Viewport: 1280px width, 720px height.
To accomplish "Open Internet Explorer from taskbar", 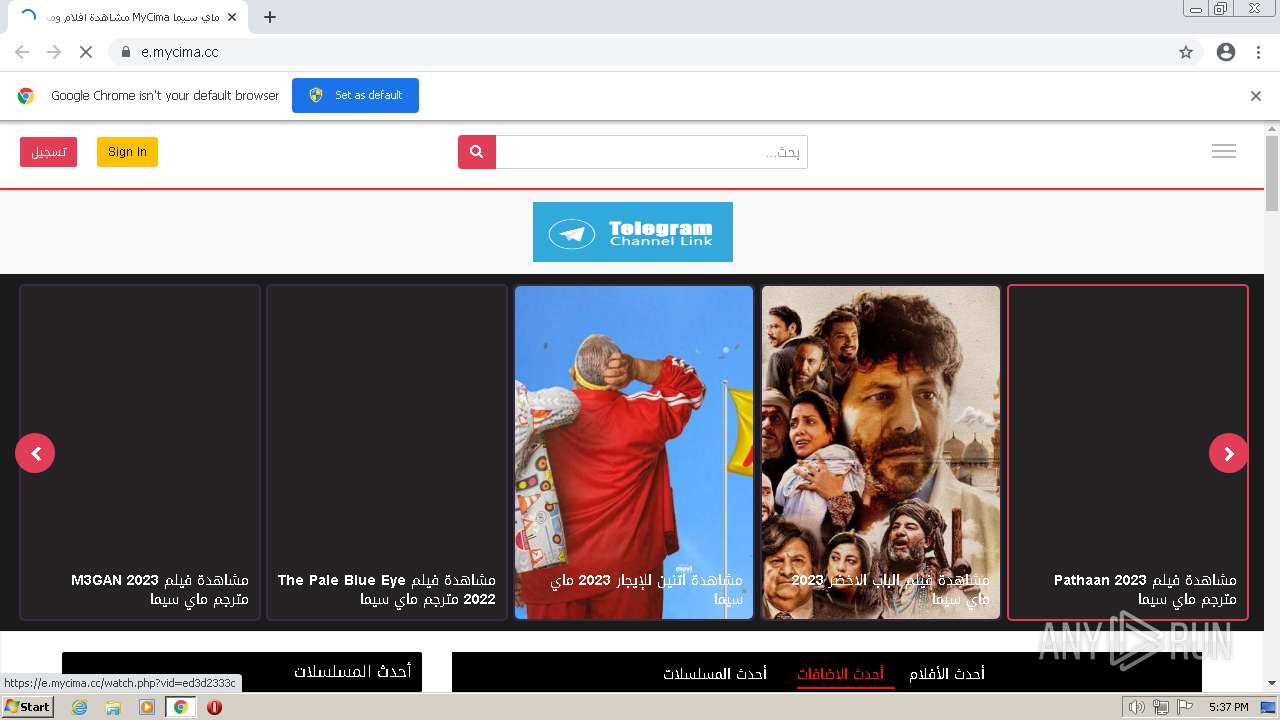I will [79, 707].
